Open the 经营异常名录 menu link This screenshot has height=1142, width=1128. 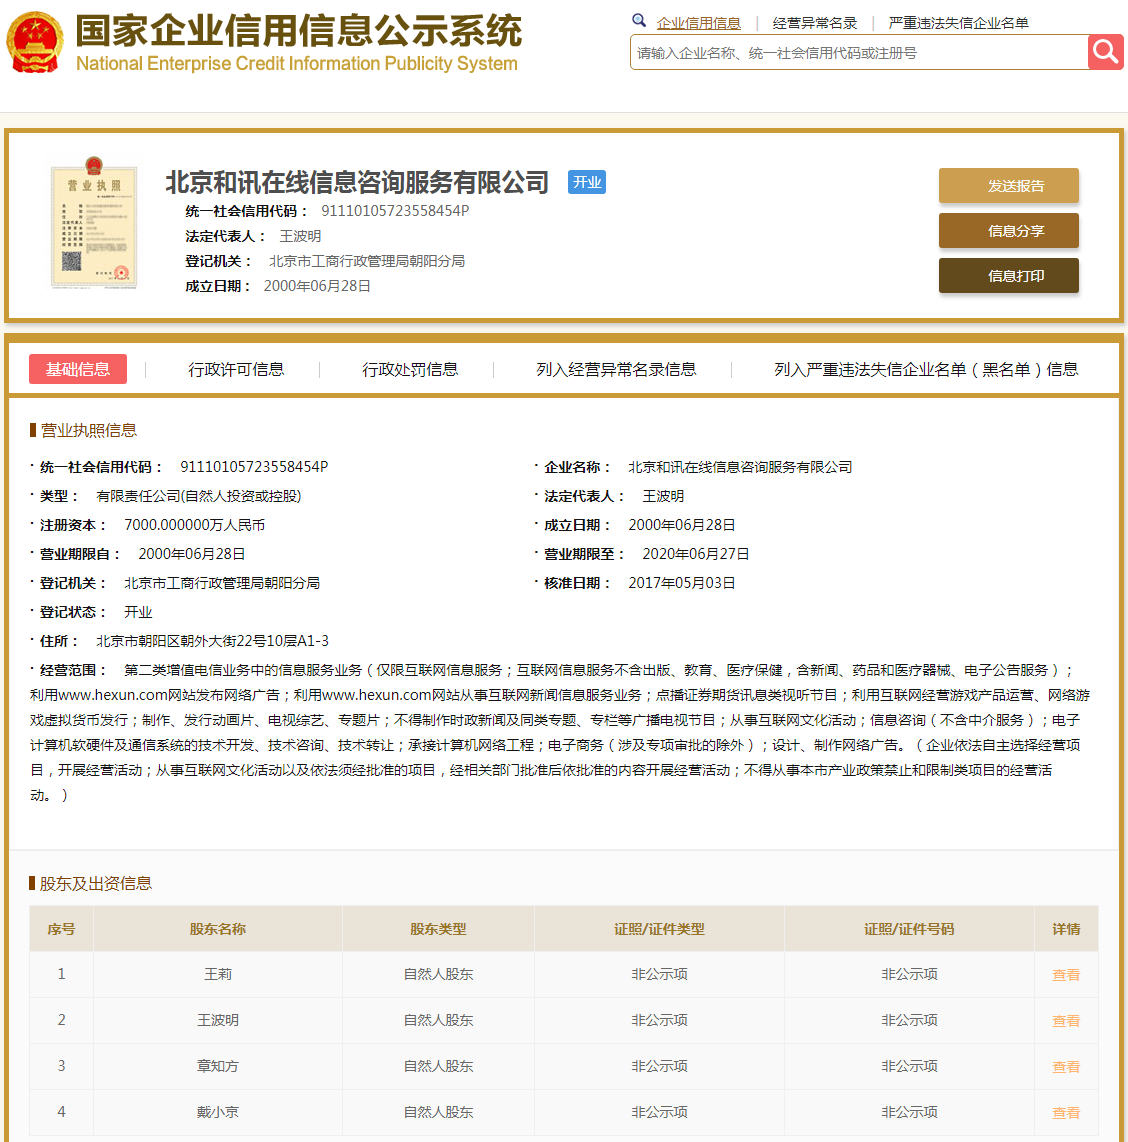812,20
